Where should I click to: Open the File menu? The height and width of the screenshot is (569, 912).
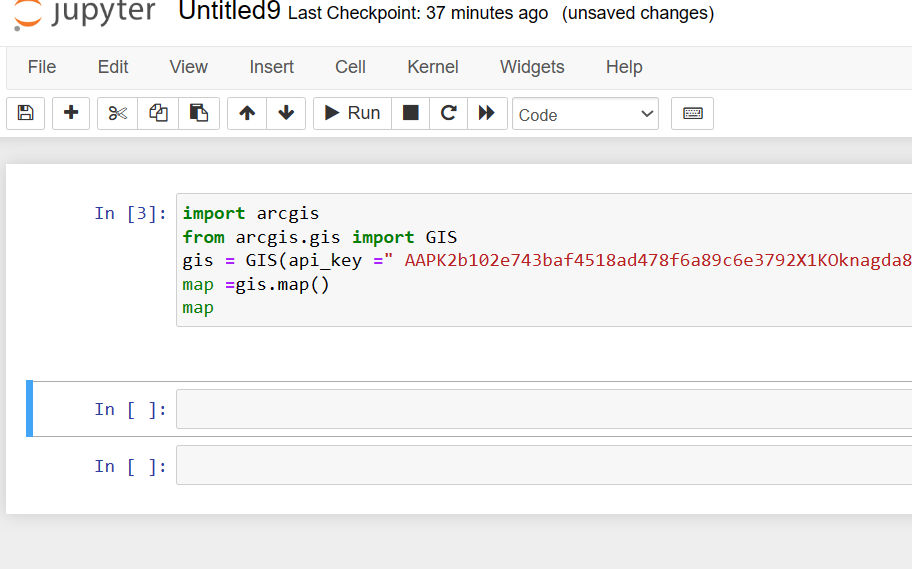(x=42, y=67)
